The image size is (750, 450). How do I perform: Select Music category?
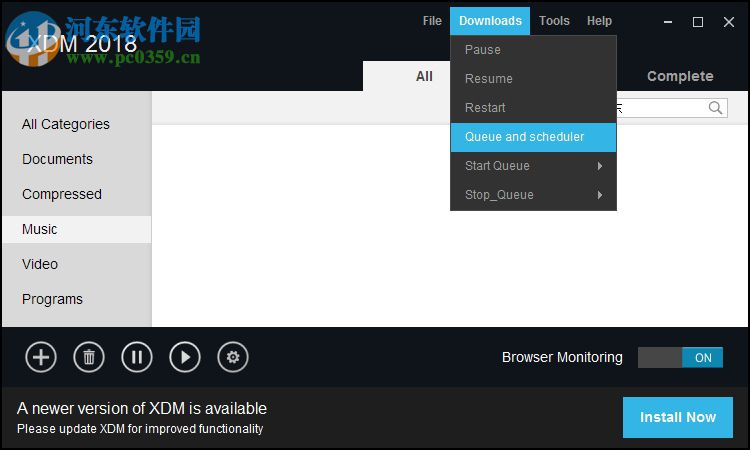tap(77, 230)
